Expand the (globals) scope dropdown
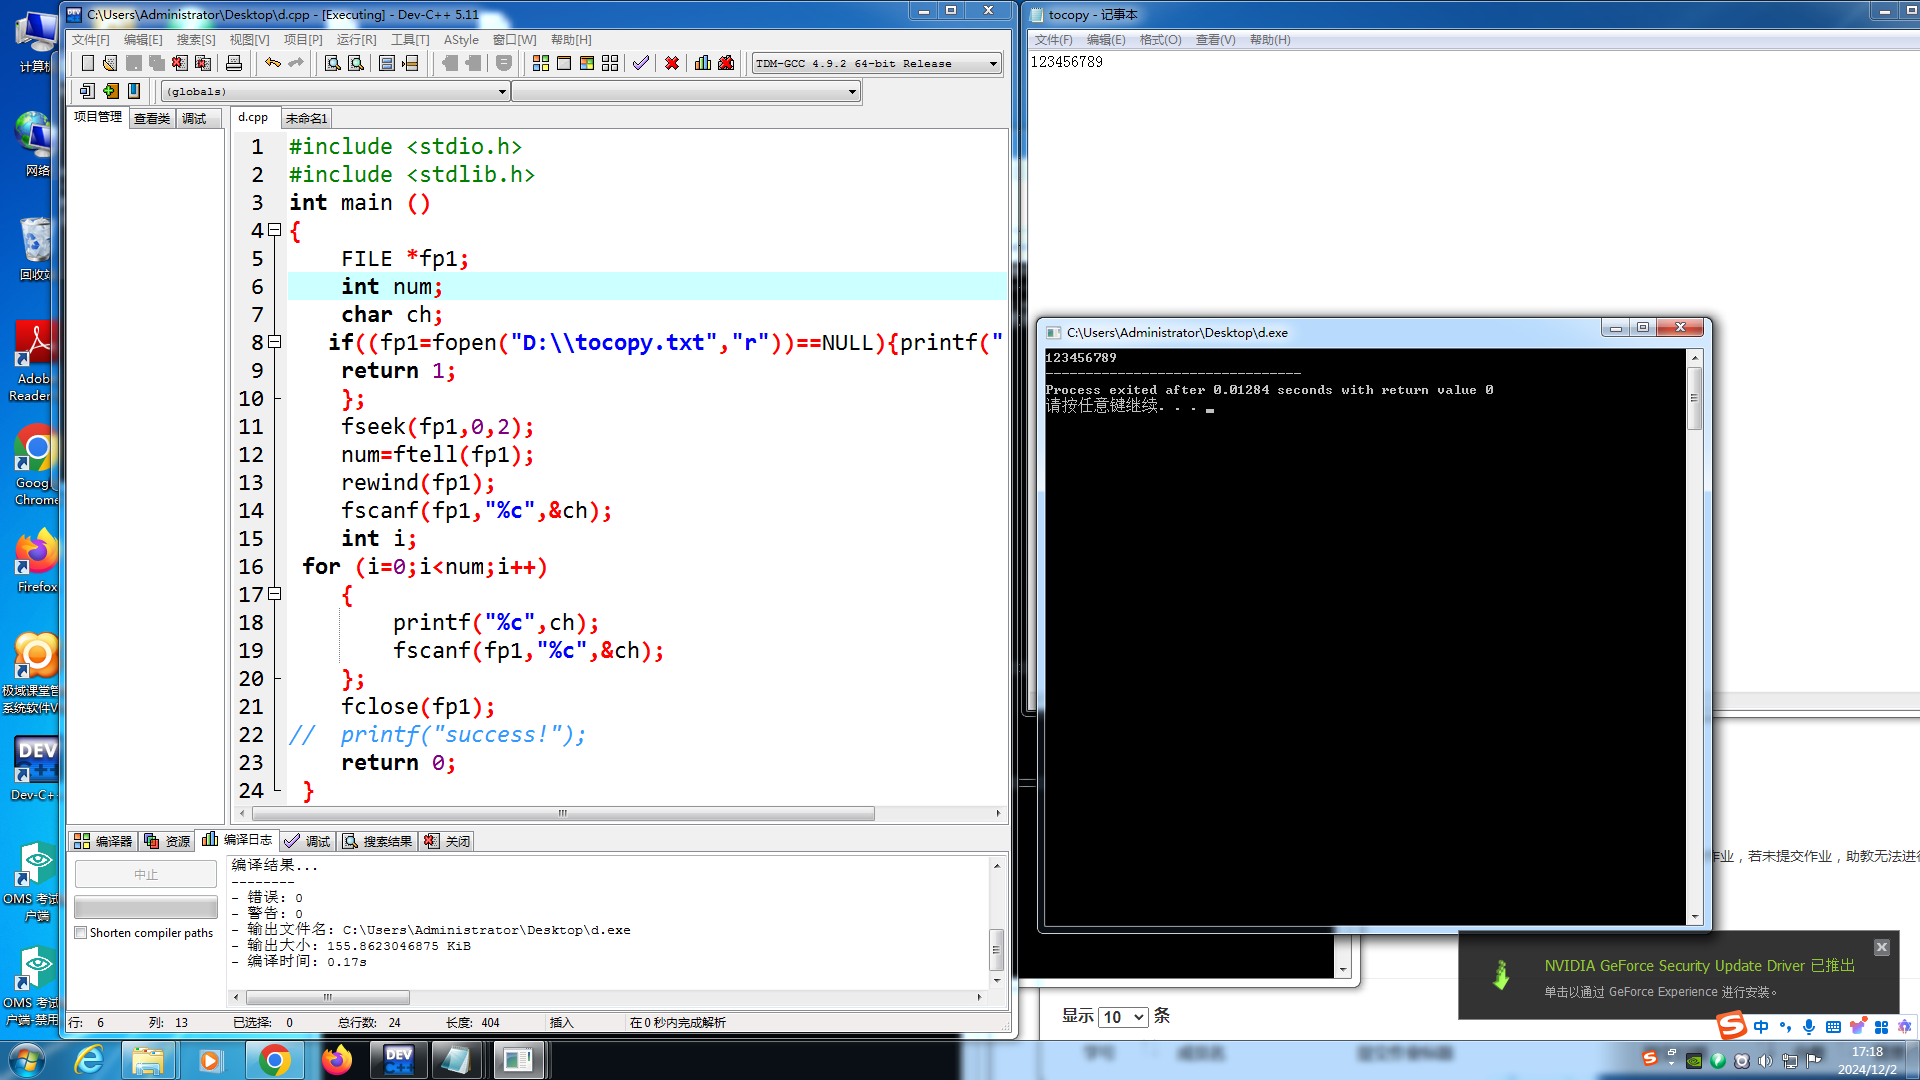This screenshot has height=1080, width=1920. click(x=502, y=92)
